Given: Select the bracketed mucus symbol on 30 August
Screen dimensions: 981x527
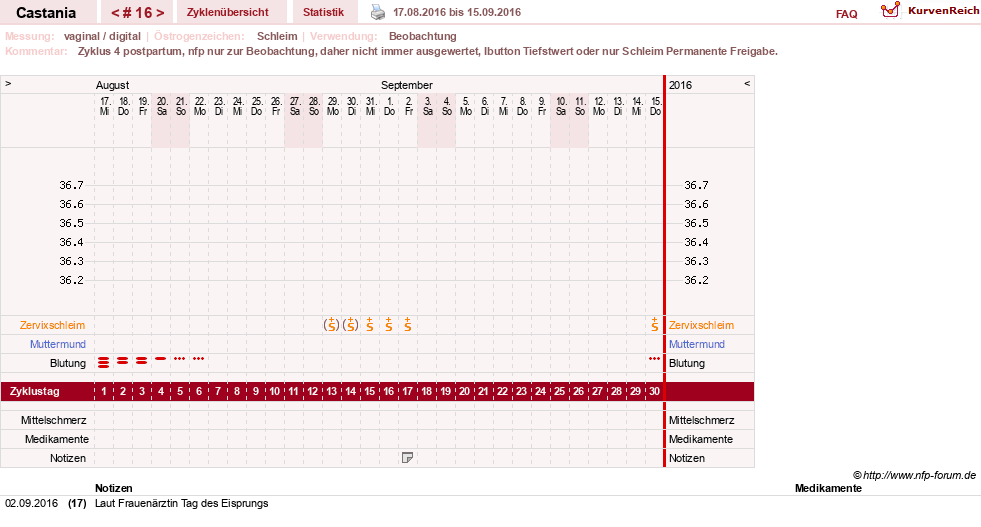Looking at the screenshot, I should tap(350, 324).
